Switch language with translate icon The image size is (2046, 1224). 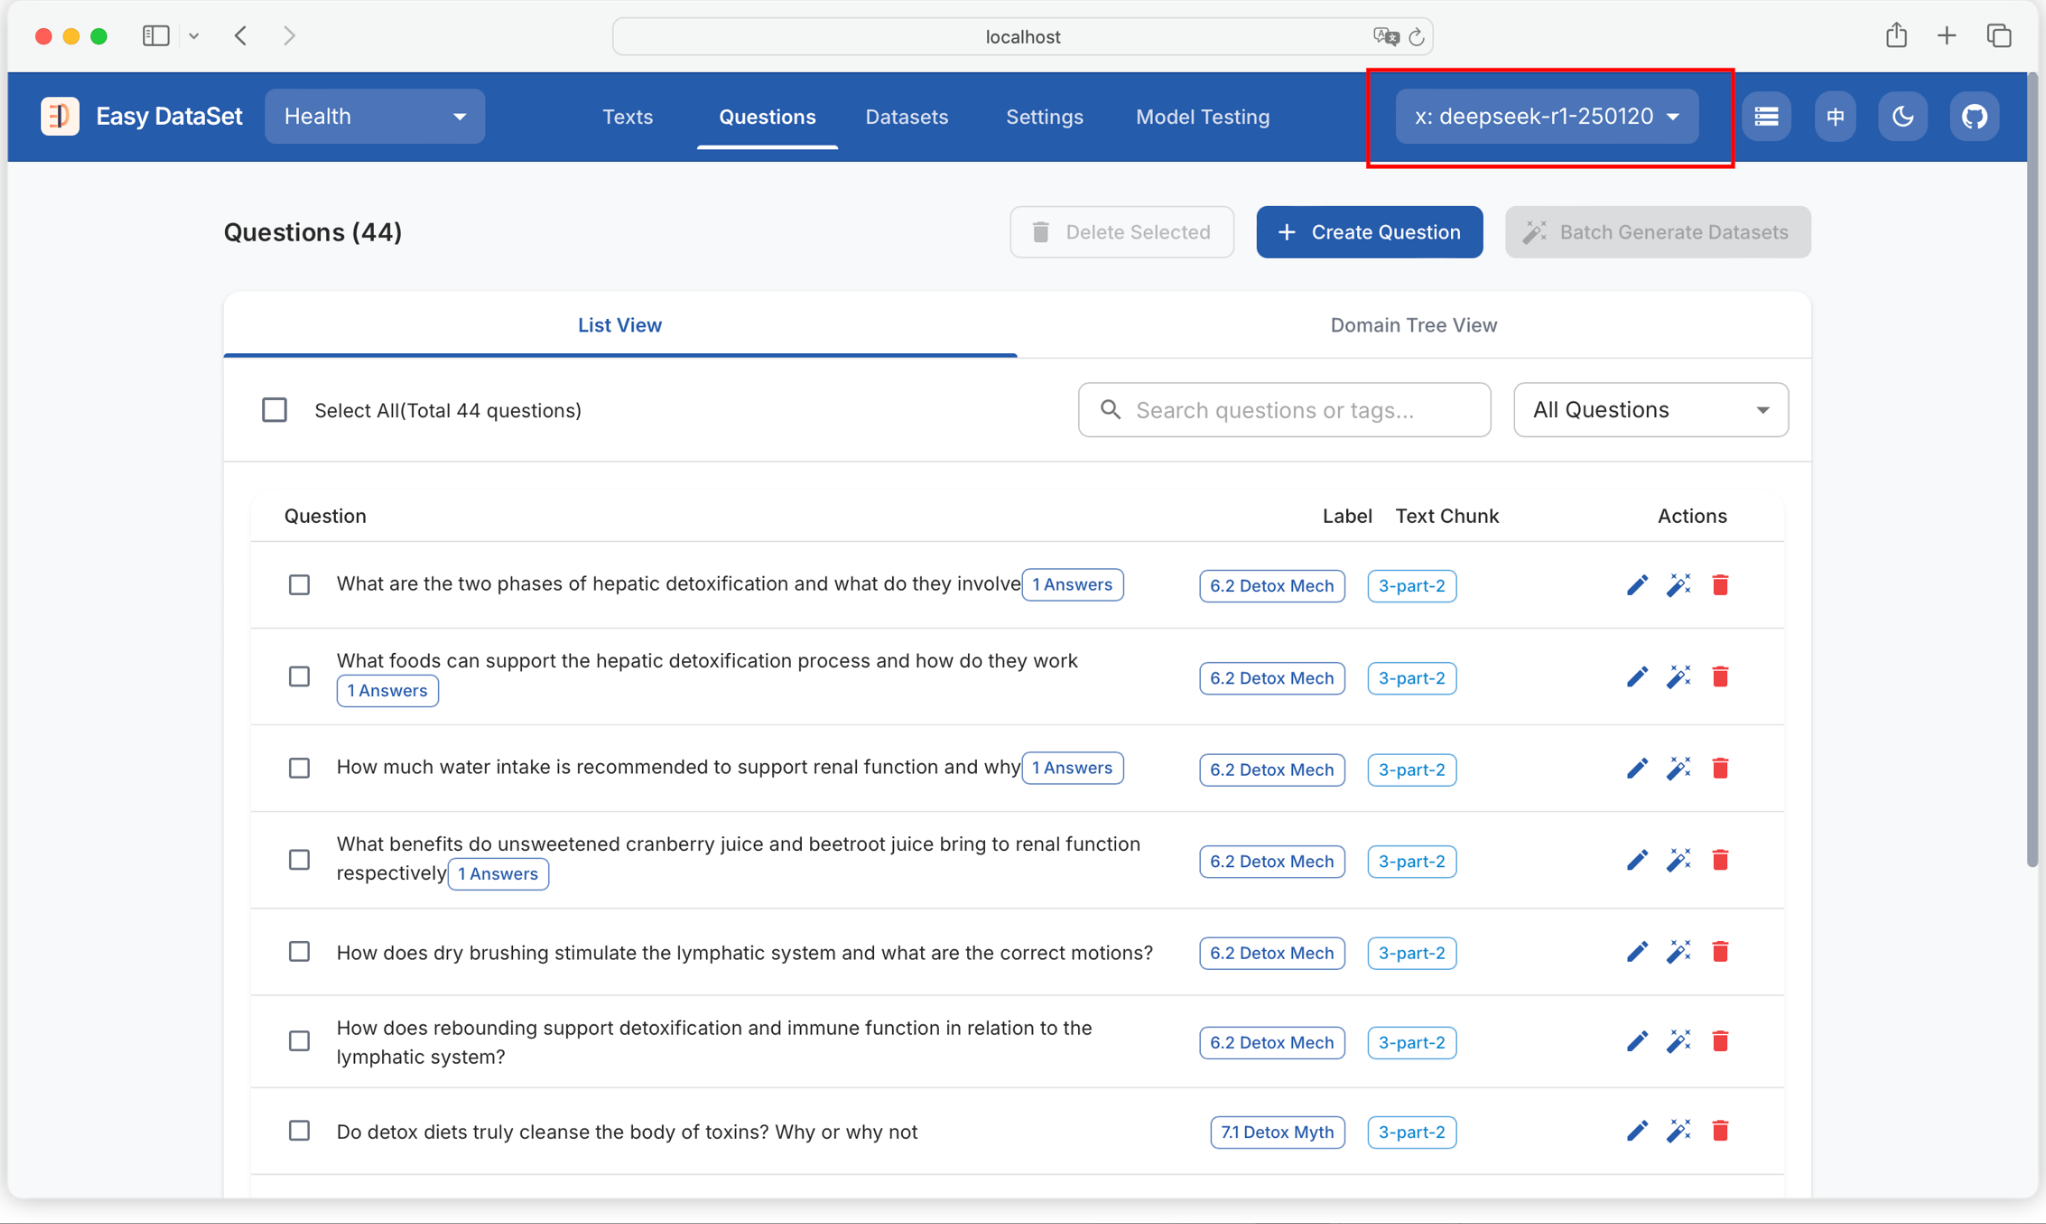[x=1835, y=117]
